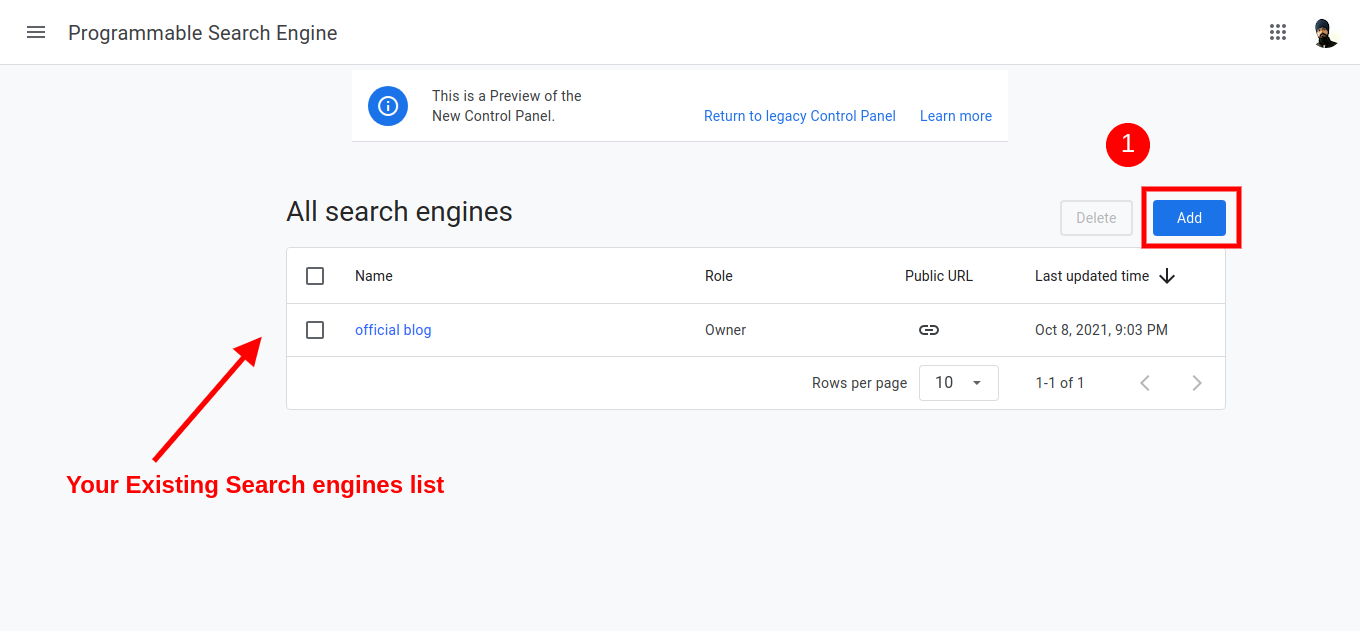Expand the rows selector showing 10
This screenshot has width=1360, height=631.
[x=958, y=382]
